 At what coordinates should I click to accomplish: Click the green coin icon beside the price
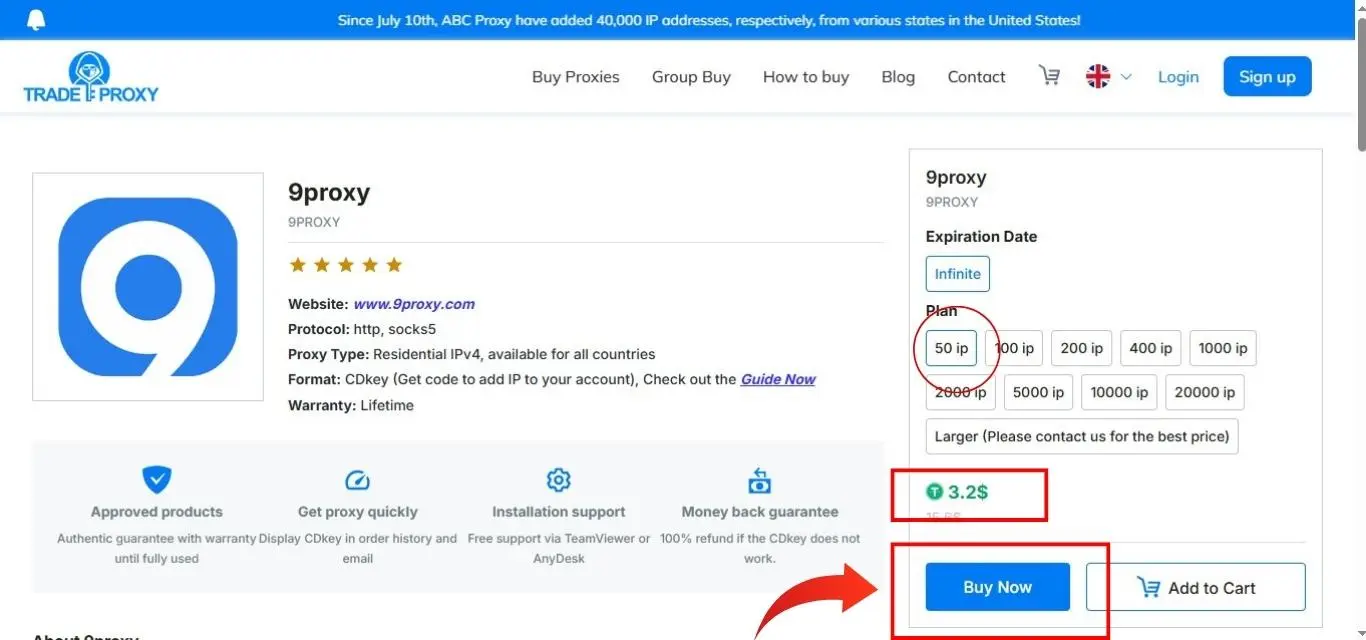pyautogui.click(x=934, y=491)
